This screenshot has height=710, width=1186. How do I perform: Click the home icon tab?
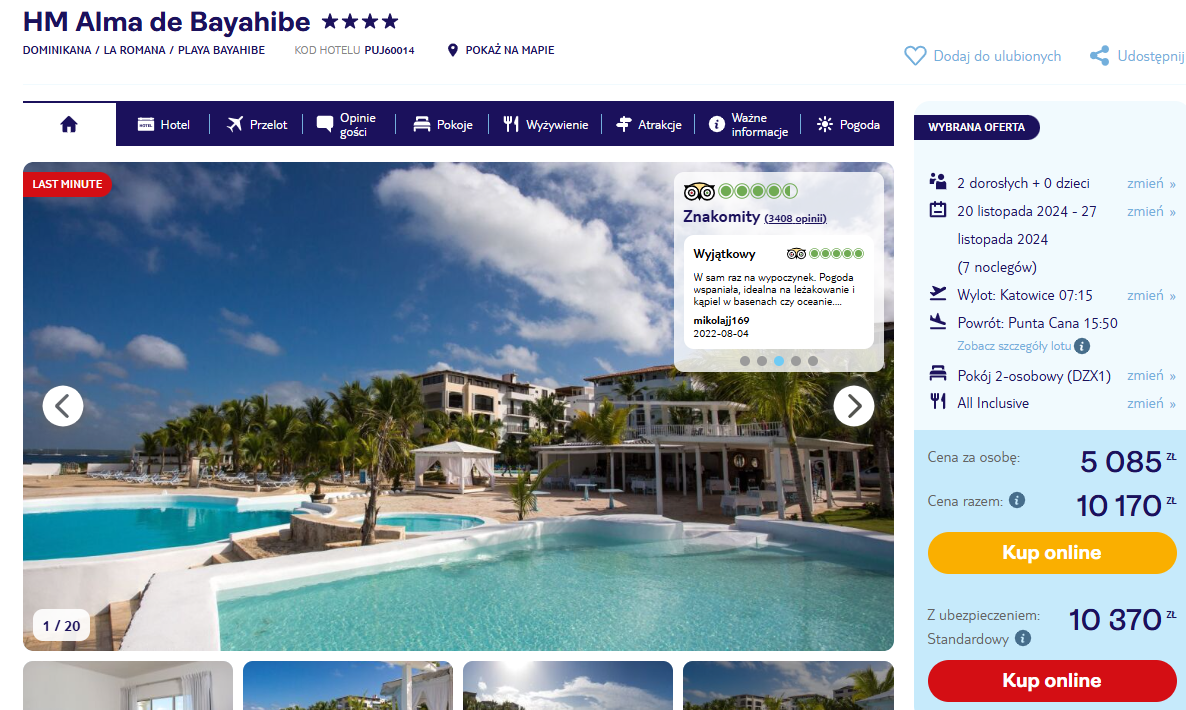pos(69,124)
